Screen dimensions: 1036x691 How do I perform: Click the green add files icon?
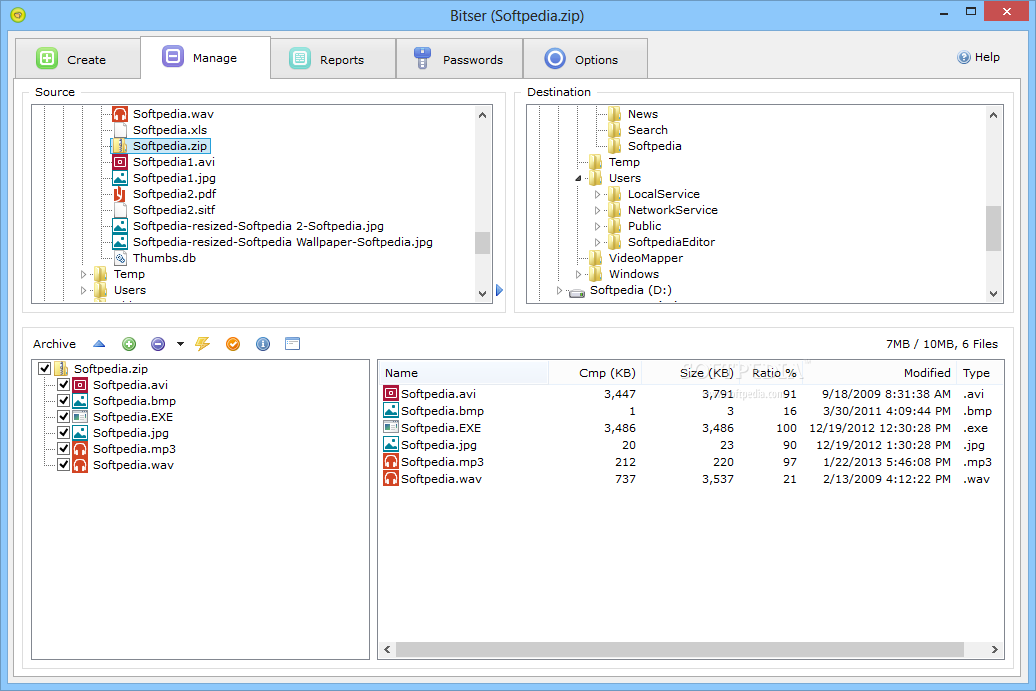coord(129,344)
